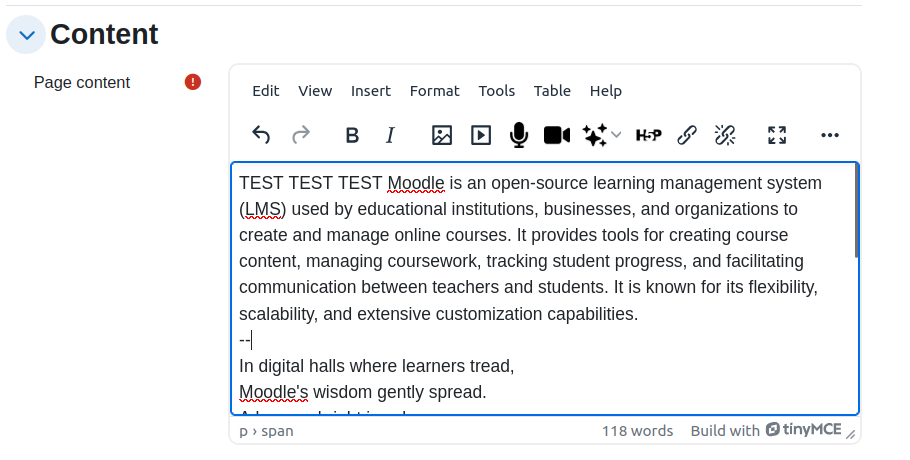Insert a link with chain icon
This screenshot has width=910, height=460.
[687, 135]
